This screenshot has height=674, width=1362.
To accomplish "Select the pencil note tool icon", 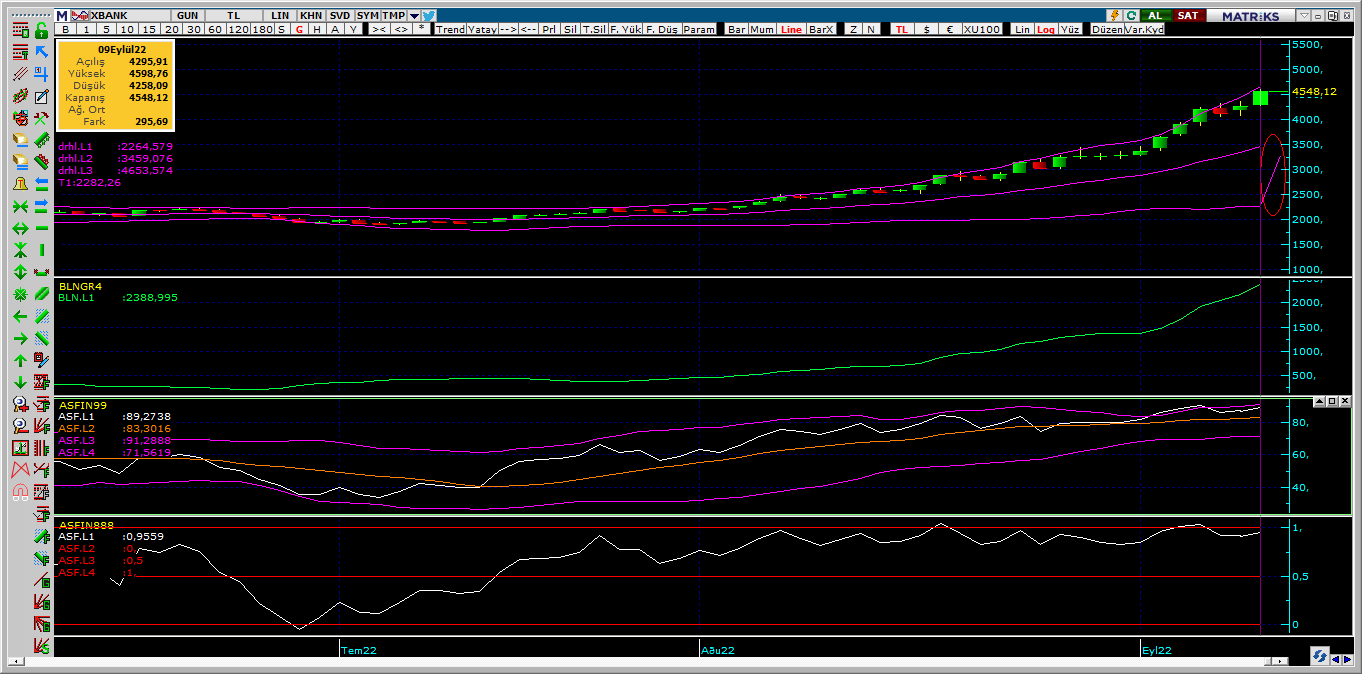I will (x=42, y=96).
